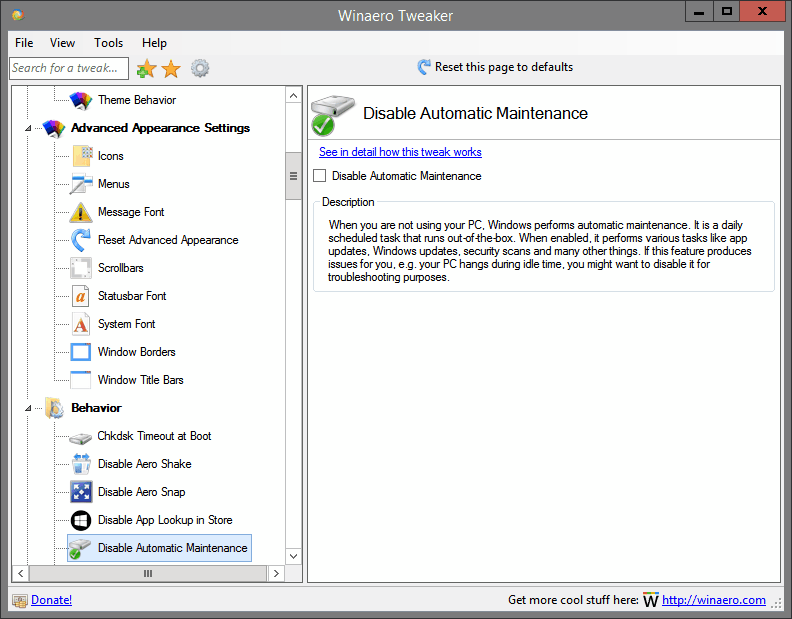Focus the Search for a tweak field
This screenshot has height=619, width=792.
point(69,68)
